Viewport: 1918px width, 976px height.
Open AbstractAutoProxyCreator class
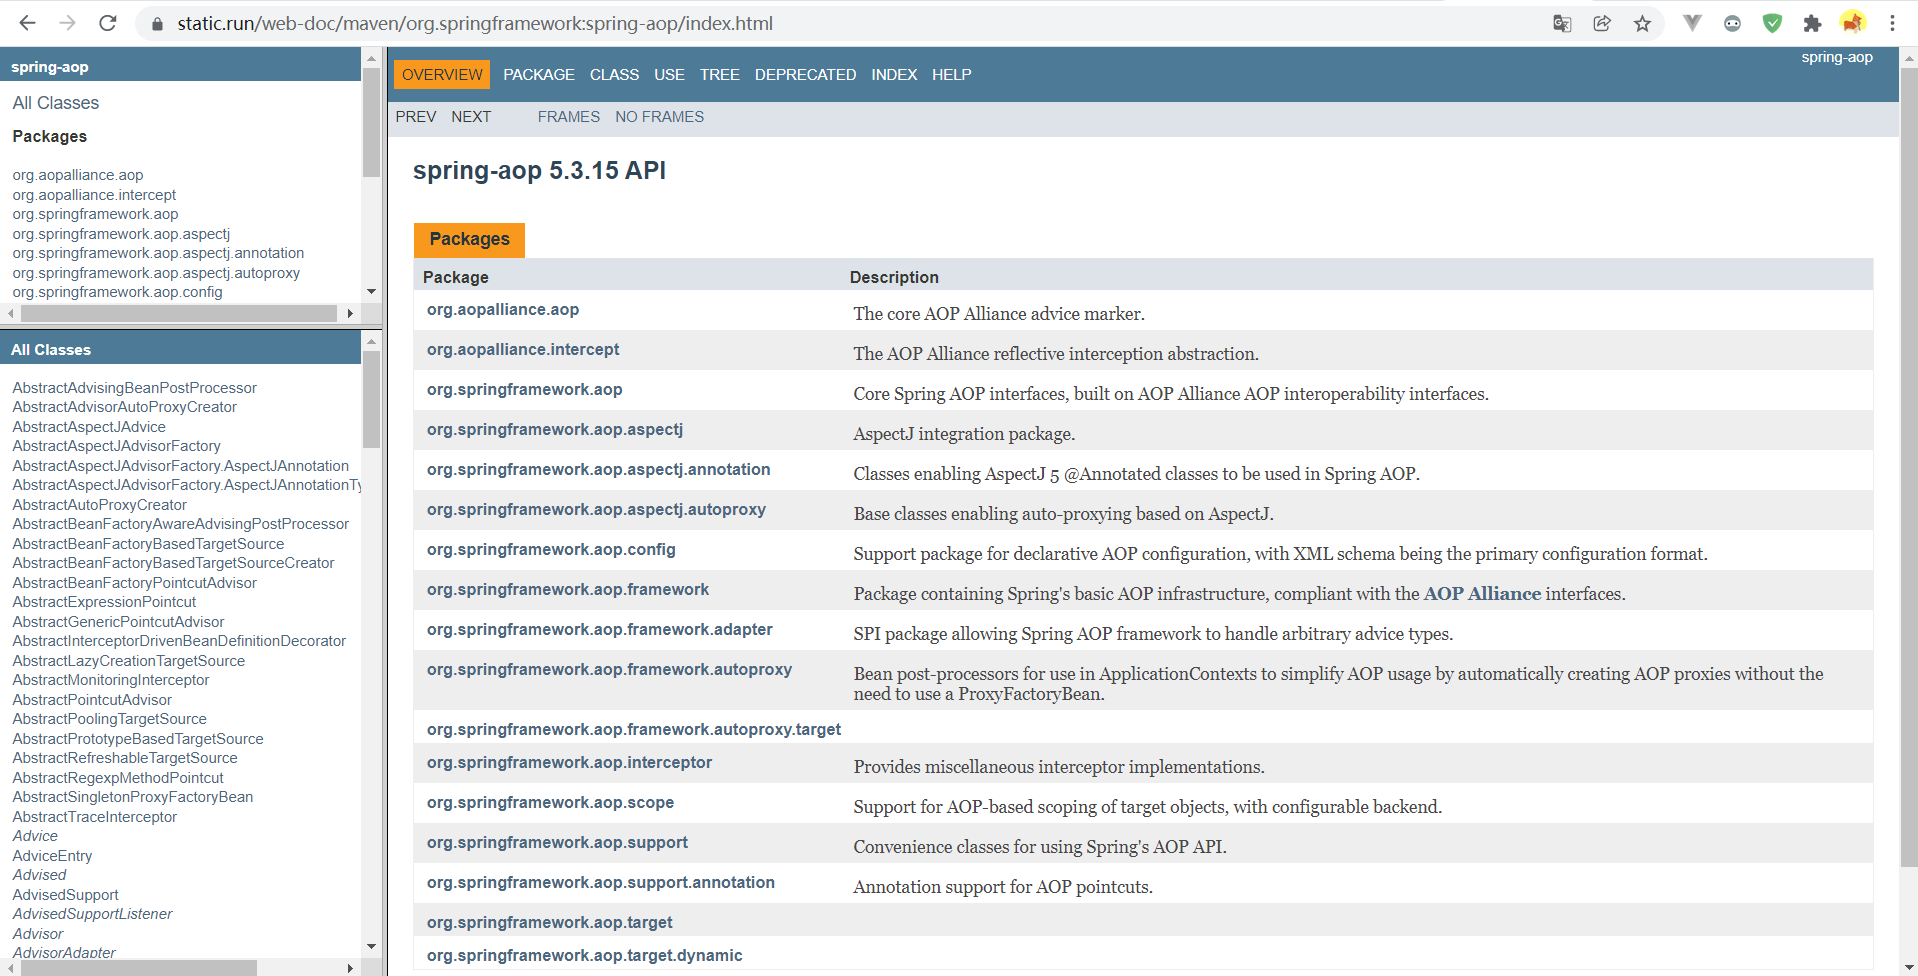coord(100,505)
